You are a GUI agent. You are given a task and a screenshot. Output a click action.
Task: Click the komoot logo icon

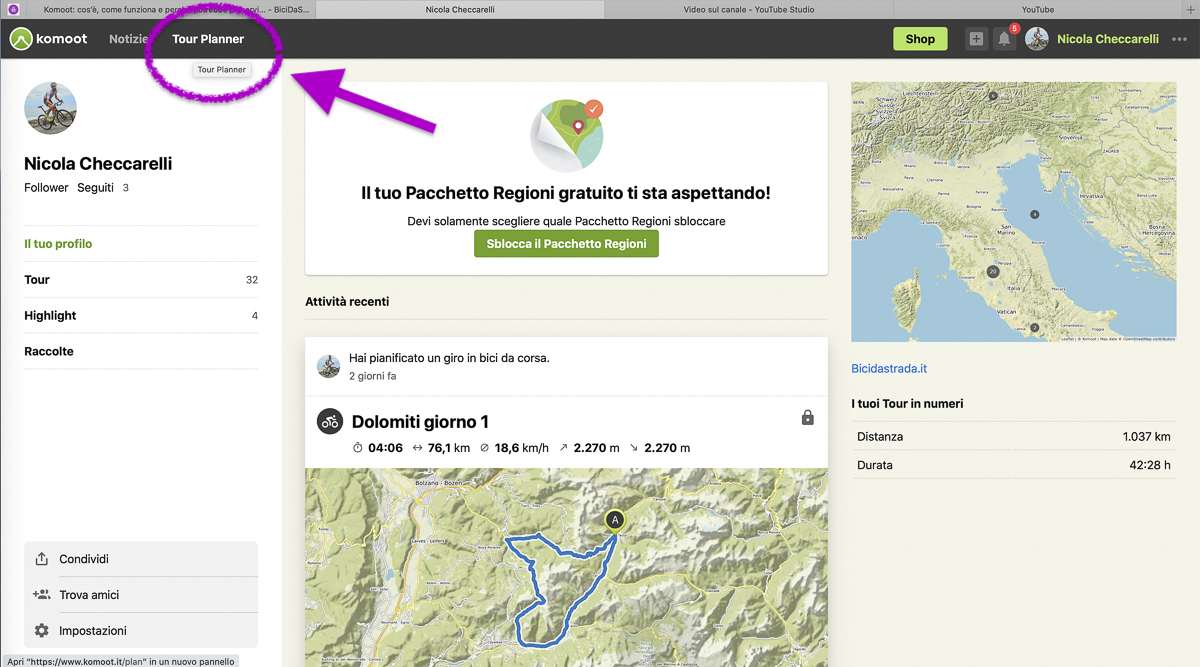point(21,39)
